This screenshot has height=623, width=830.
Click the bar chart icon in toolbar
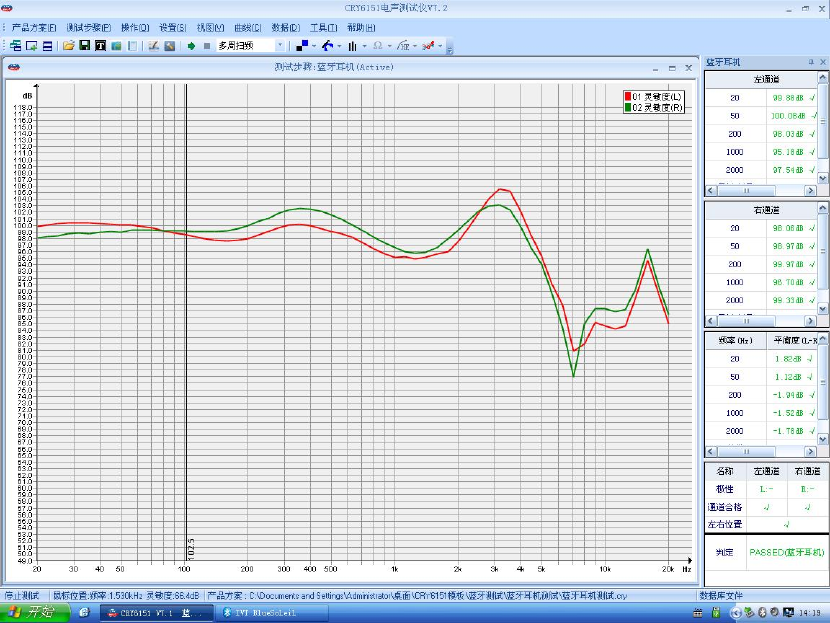click(352, 46)
